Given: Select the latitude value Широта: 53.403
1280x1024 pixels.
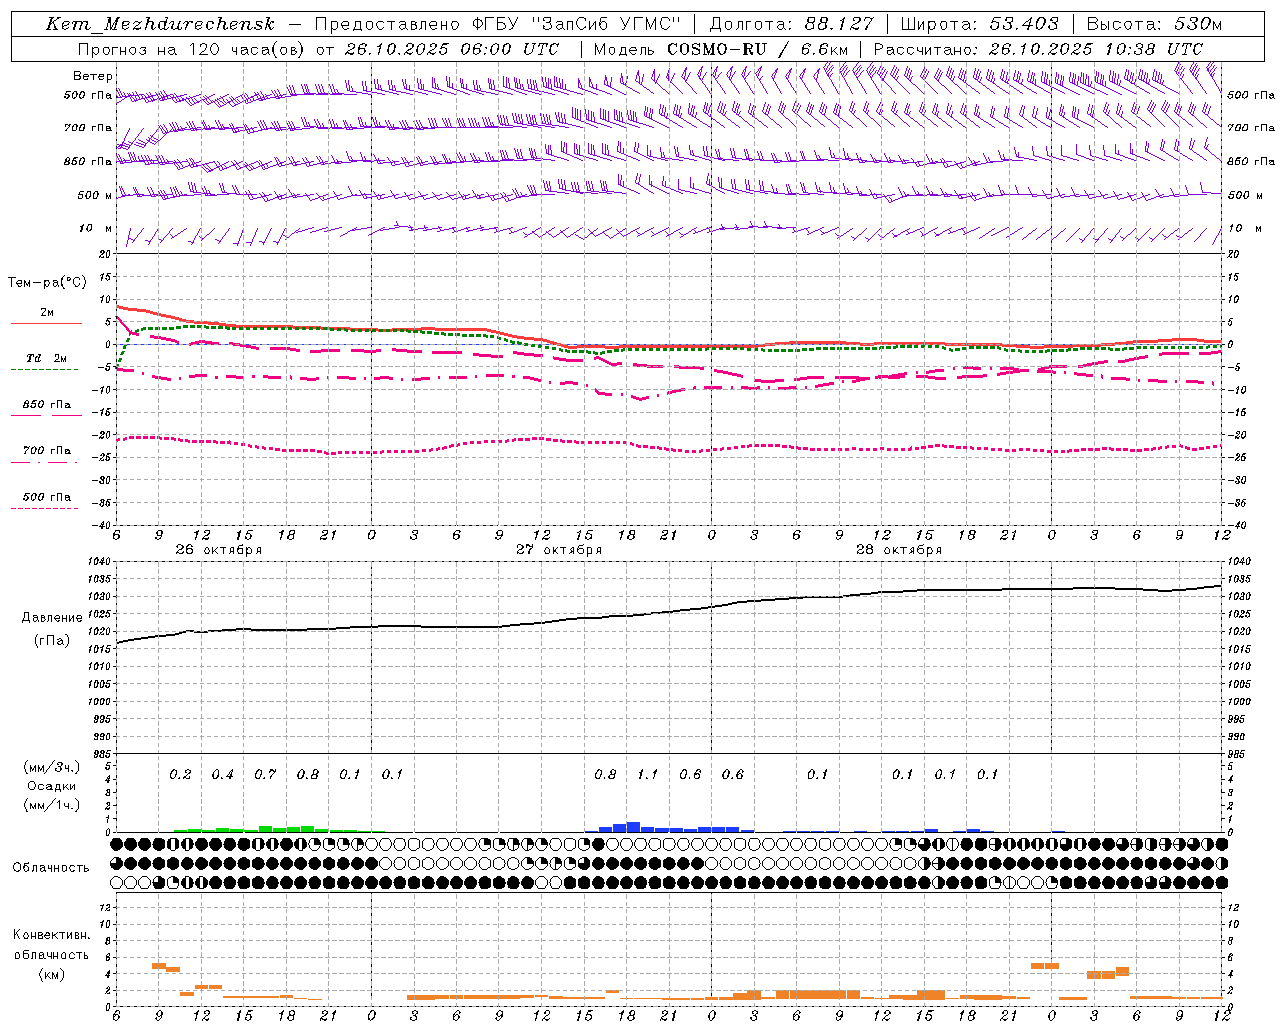Looking at the screenshot, I should 979,24.
